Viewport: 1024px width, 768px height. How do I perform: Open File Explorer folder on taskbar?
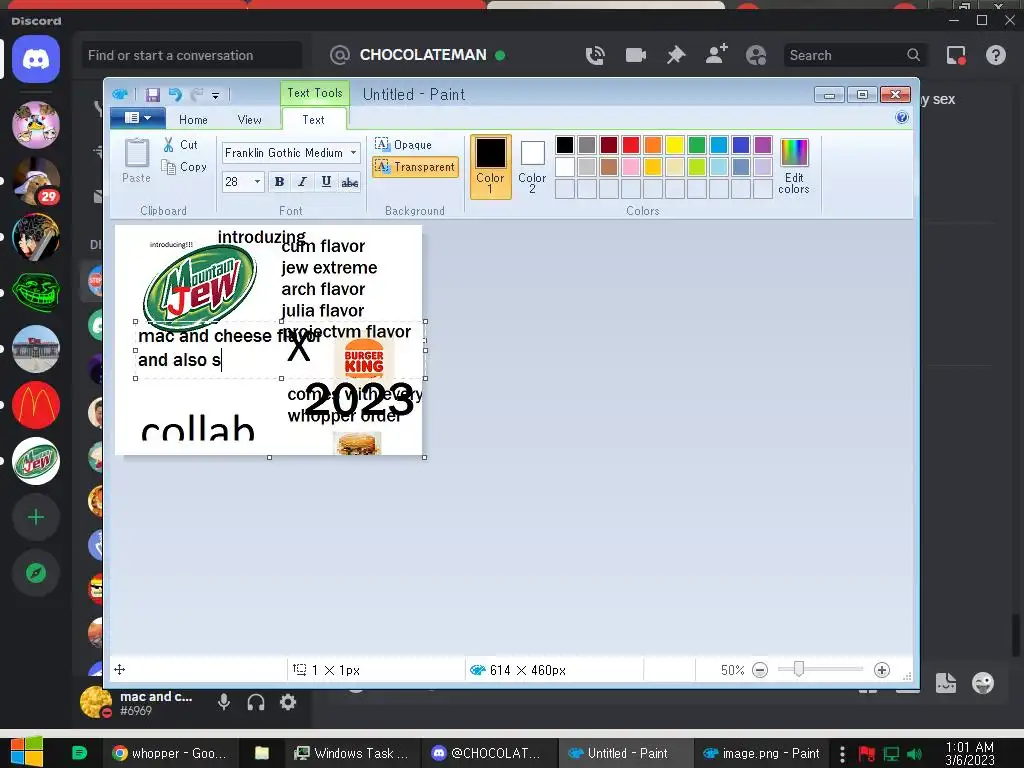point(262,753)
